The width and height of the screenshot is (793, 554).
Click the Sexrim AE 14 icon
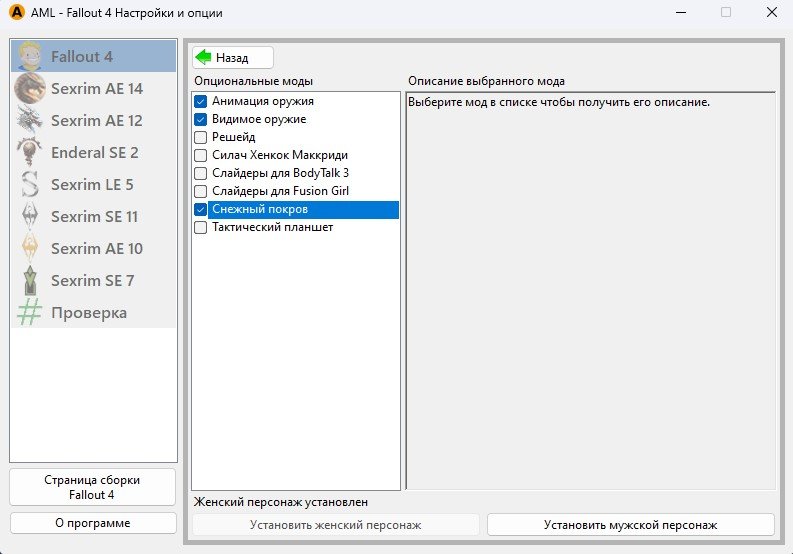point(30,89)
